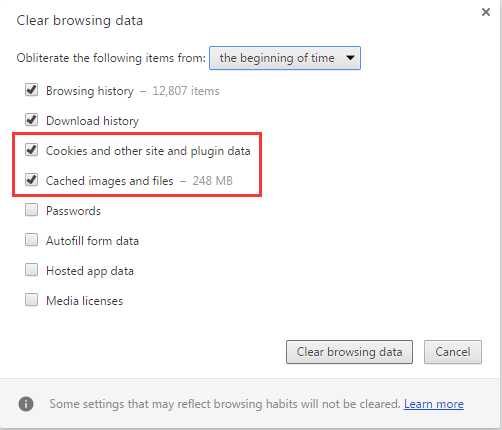This screenshot has width=502, height=430.
Task: Check the Media licenses box
Action: [x=32, y=300]
